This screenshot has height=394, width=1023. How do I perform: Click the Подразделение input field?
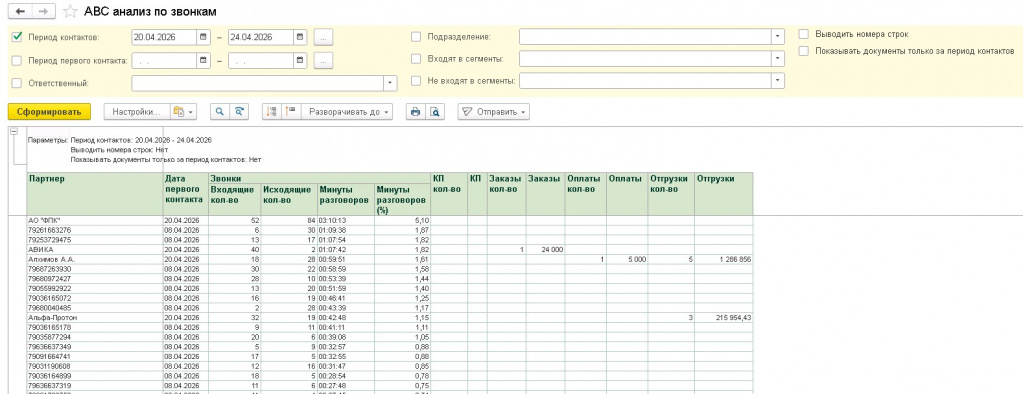click(x=645, y=37)
